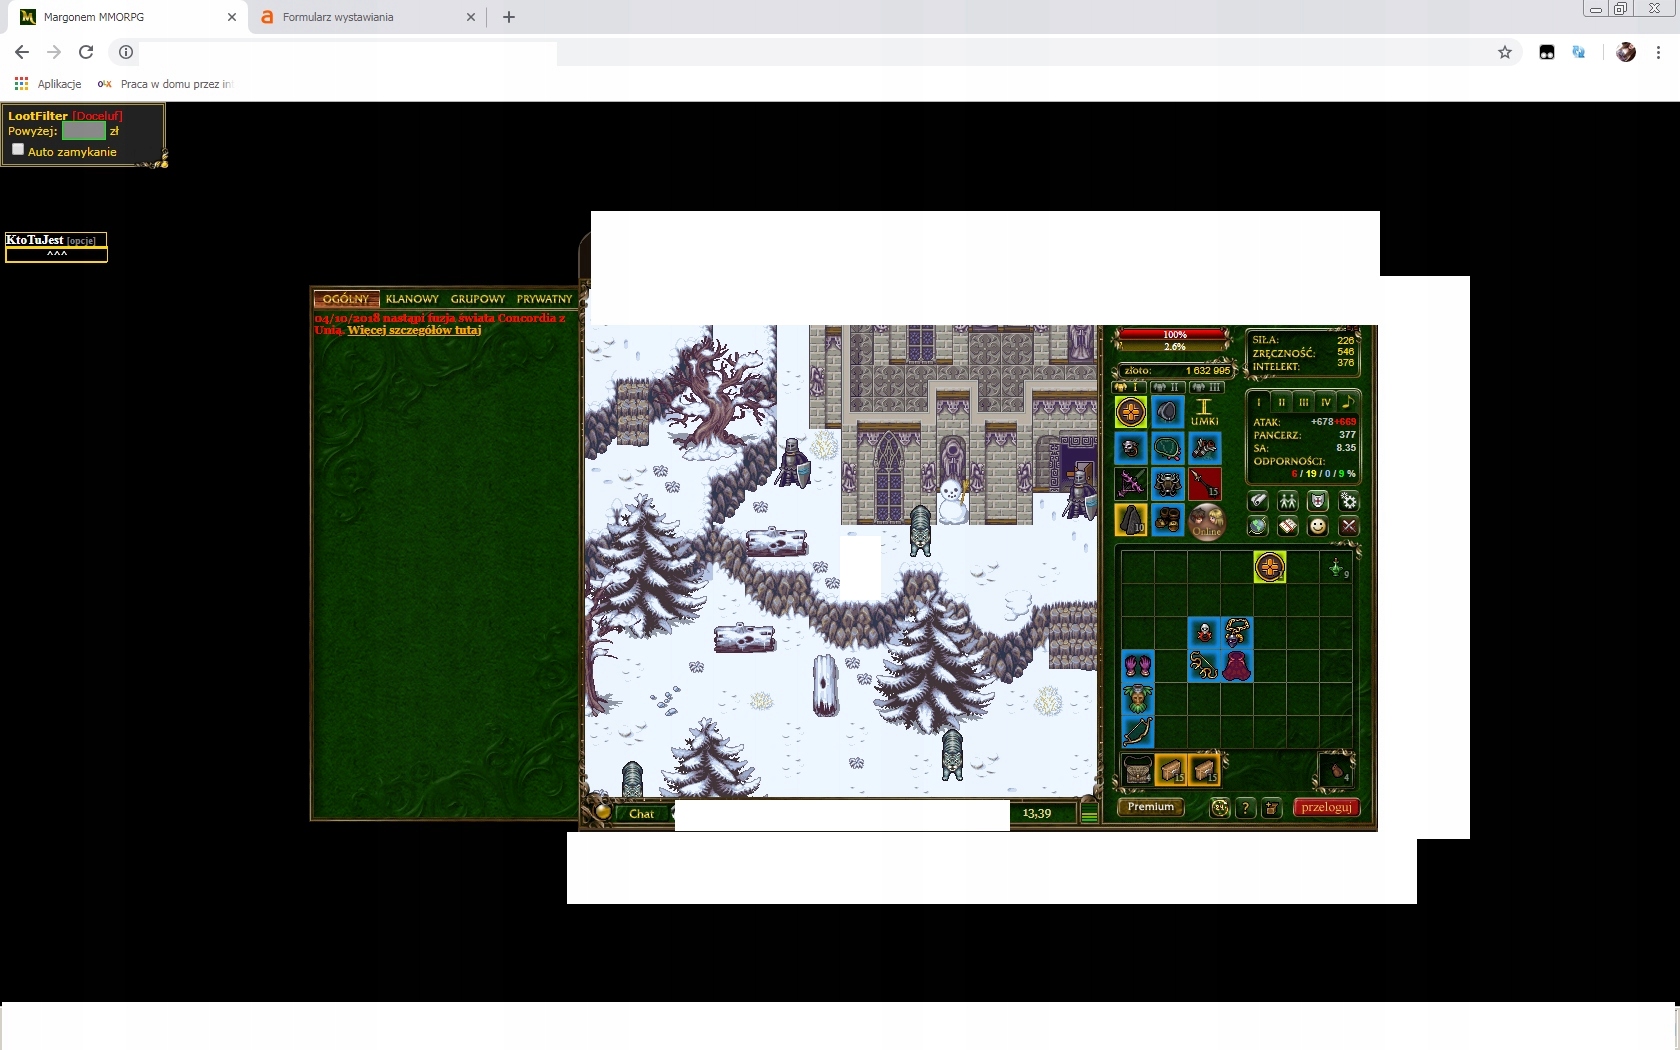Click the bookmark star in address bar
The height and width of the screenshot is (1050, 1680).
tap(1504, 52)
